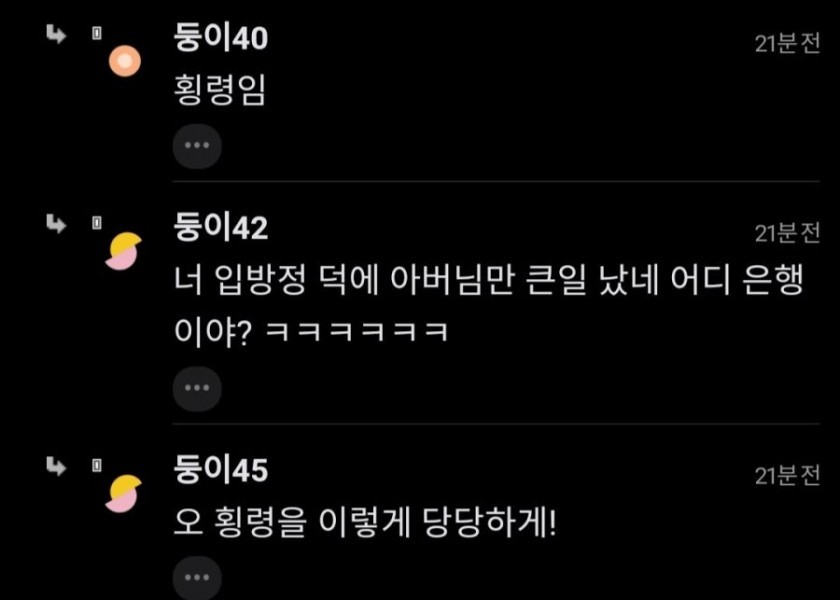Open more options under 둥이42's comment
840x600 pixels.
197,388
